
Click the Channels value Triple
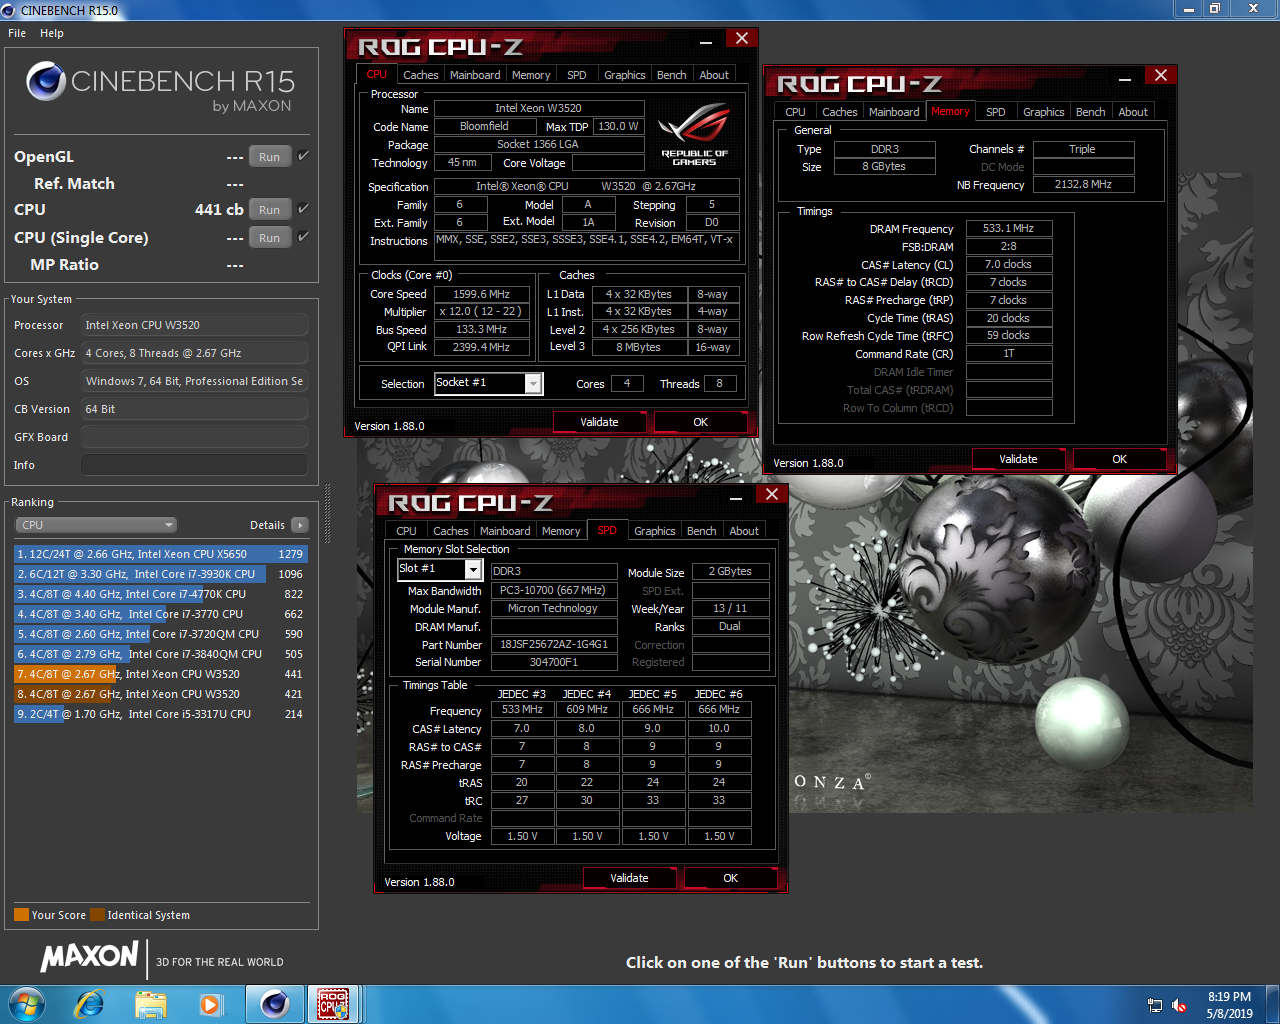(1083, 149)
